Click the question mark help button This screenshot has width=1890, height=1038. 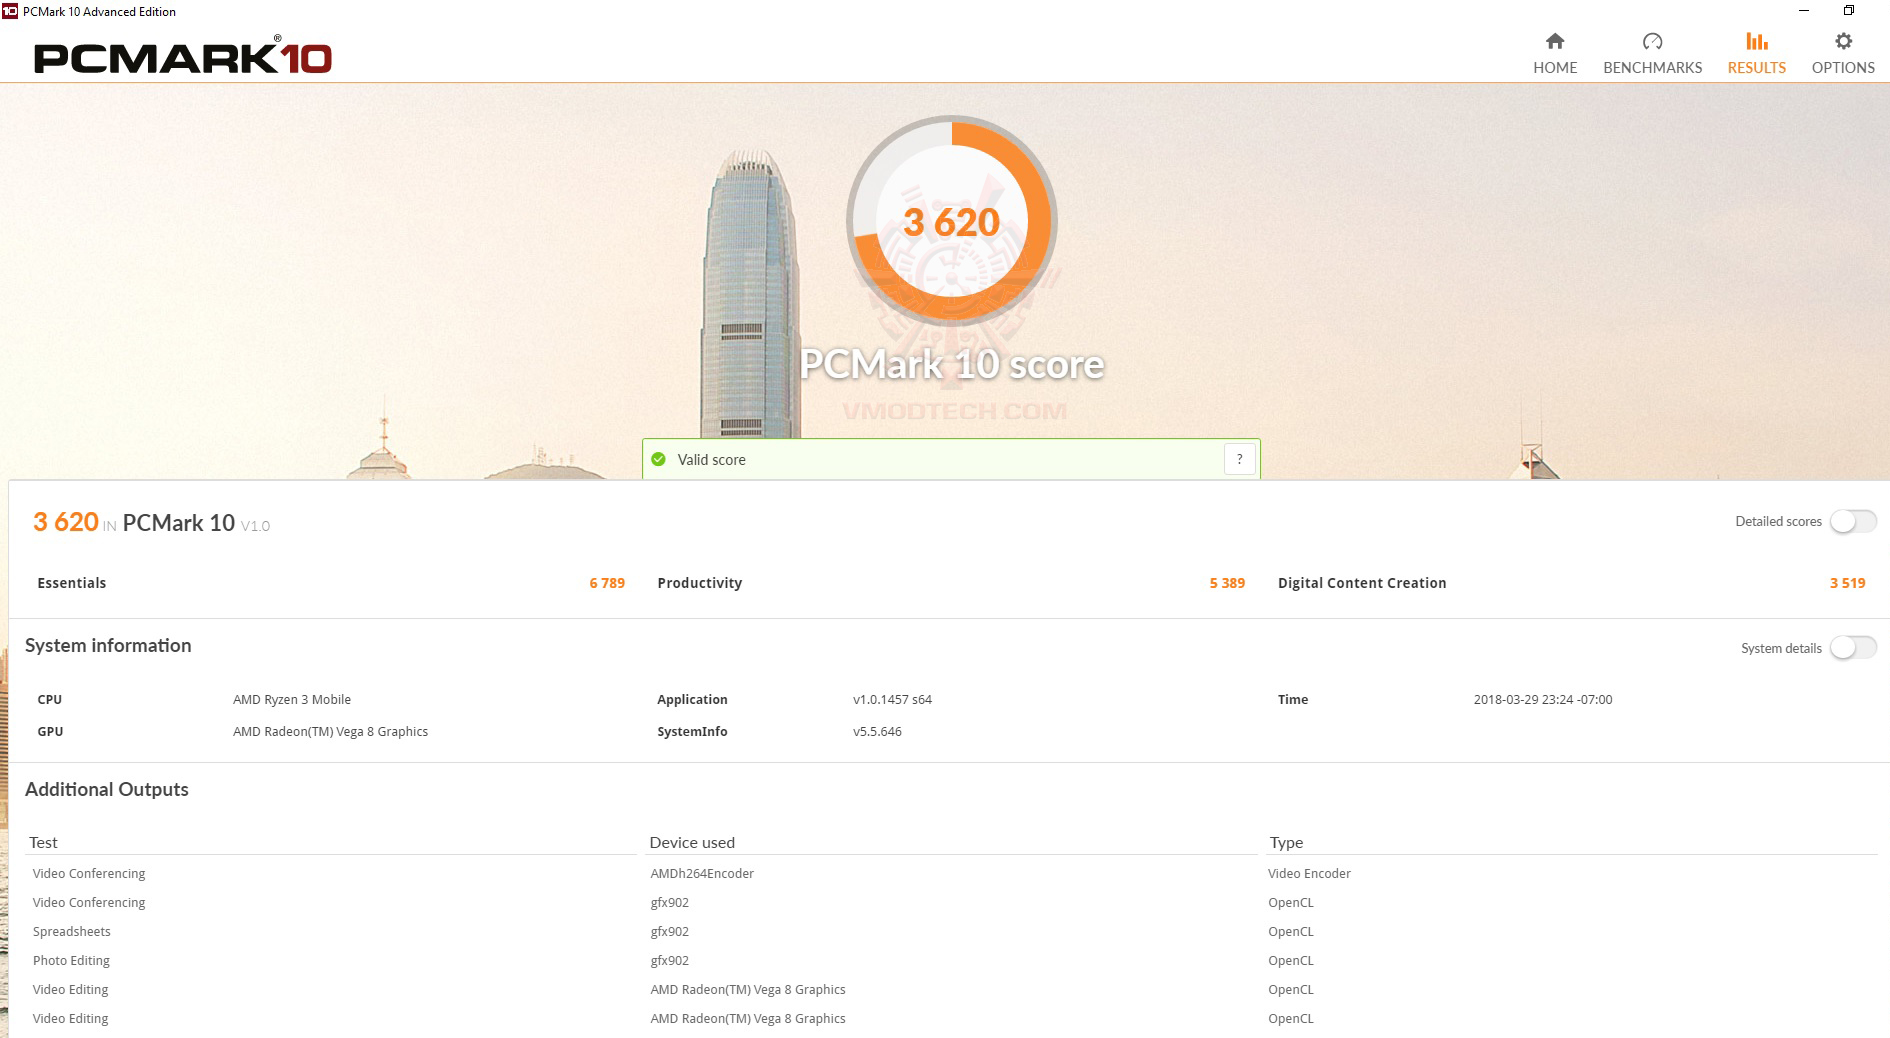click(1239, 459)
